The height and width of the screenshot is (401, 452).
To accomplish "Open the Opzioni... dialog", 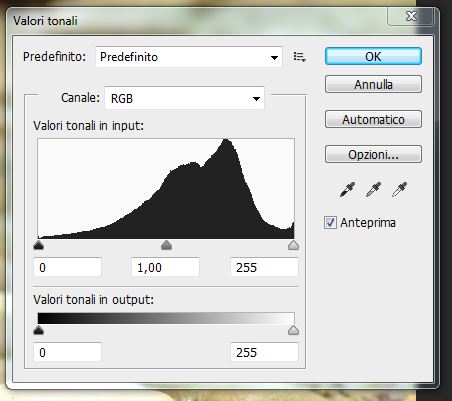I will [x=373, y=154].
